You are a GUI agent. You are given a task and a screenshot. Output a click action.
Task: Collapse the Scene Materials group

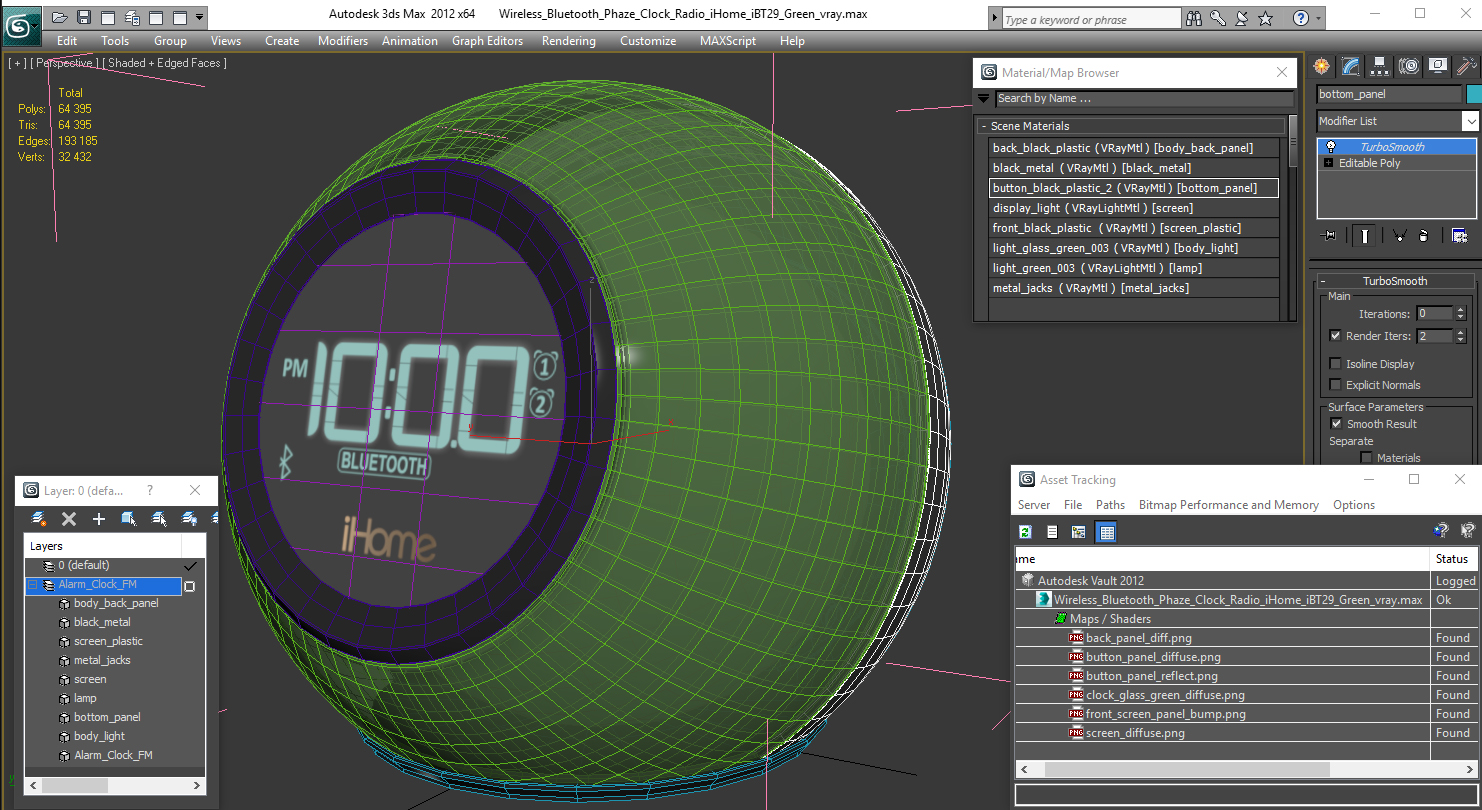point(983,126)
